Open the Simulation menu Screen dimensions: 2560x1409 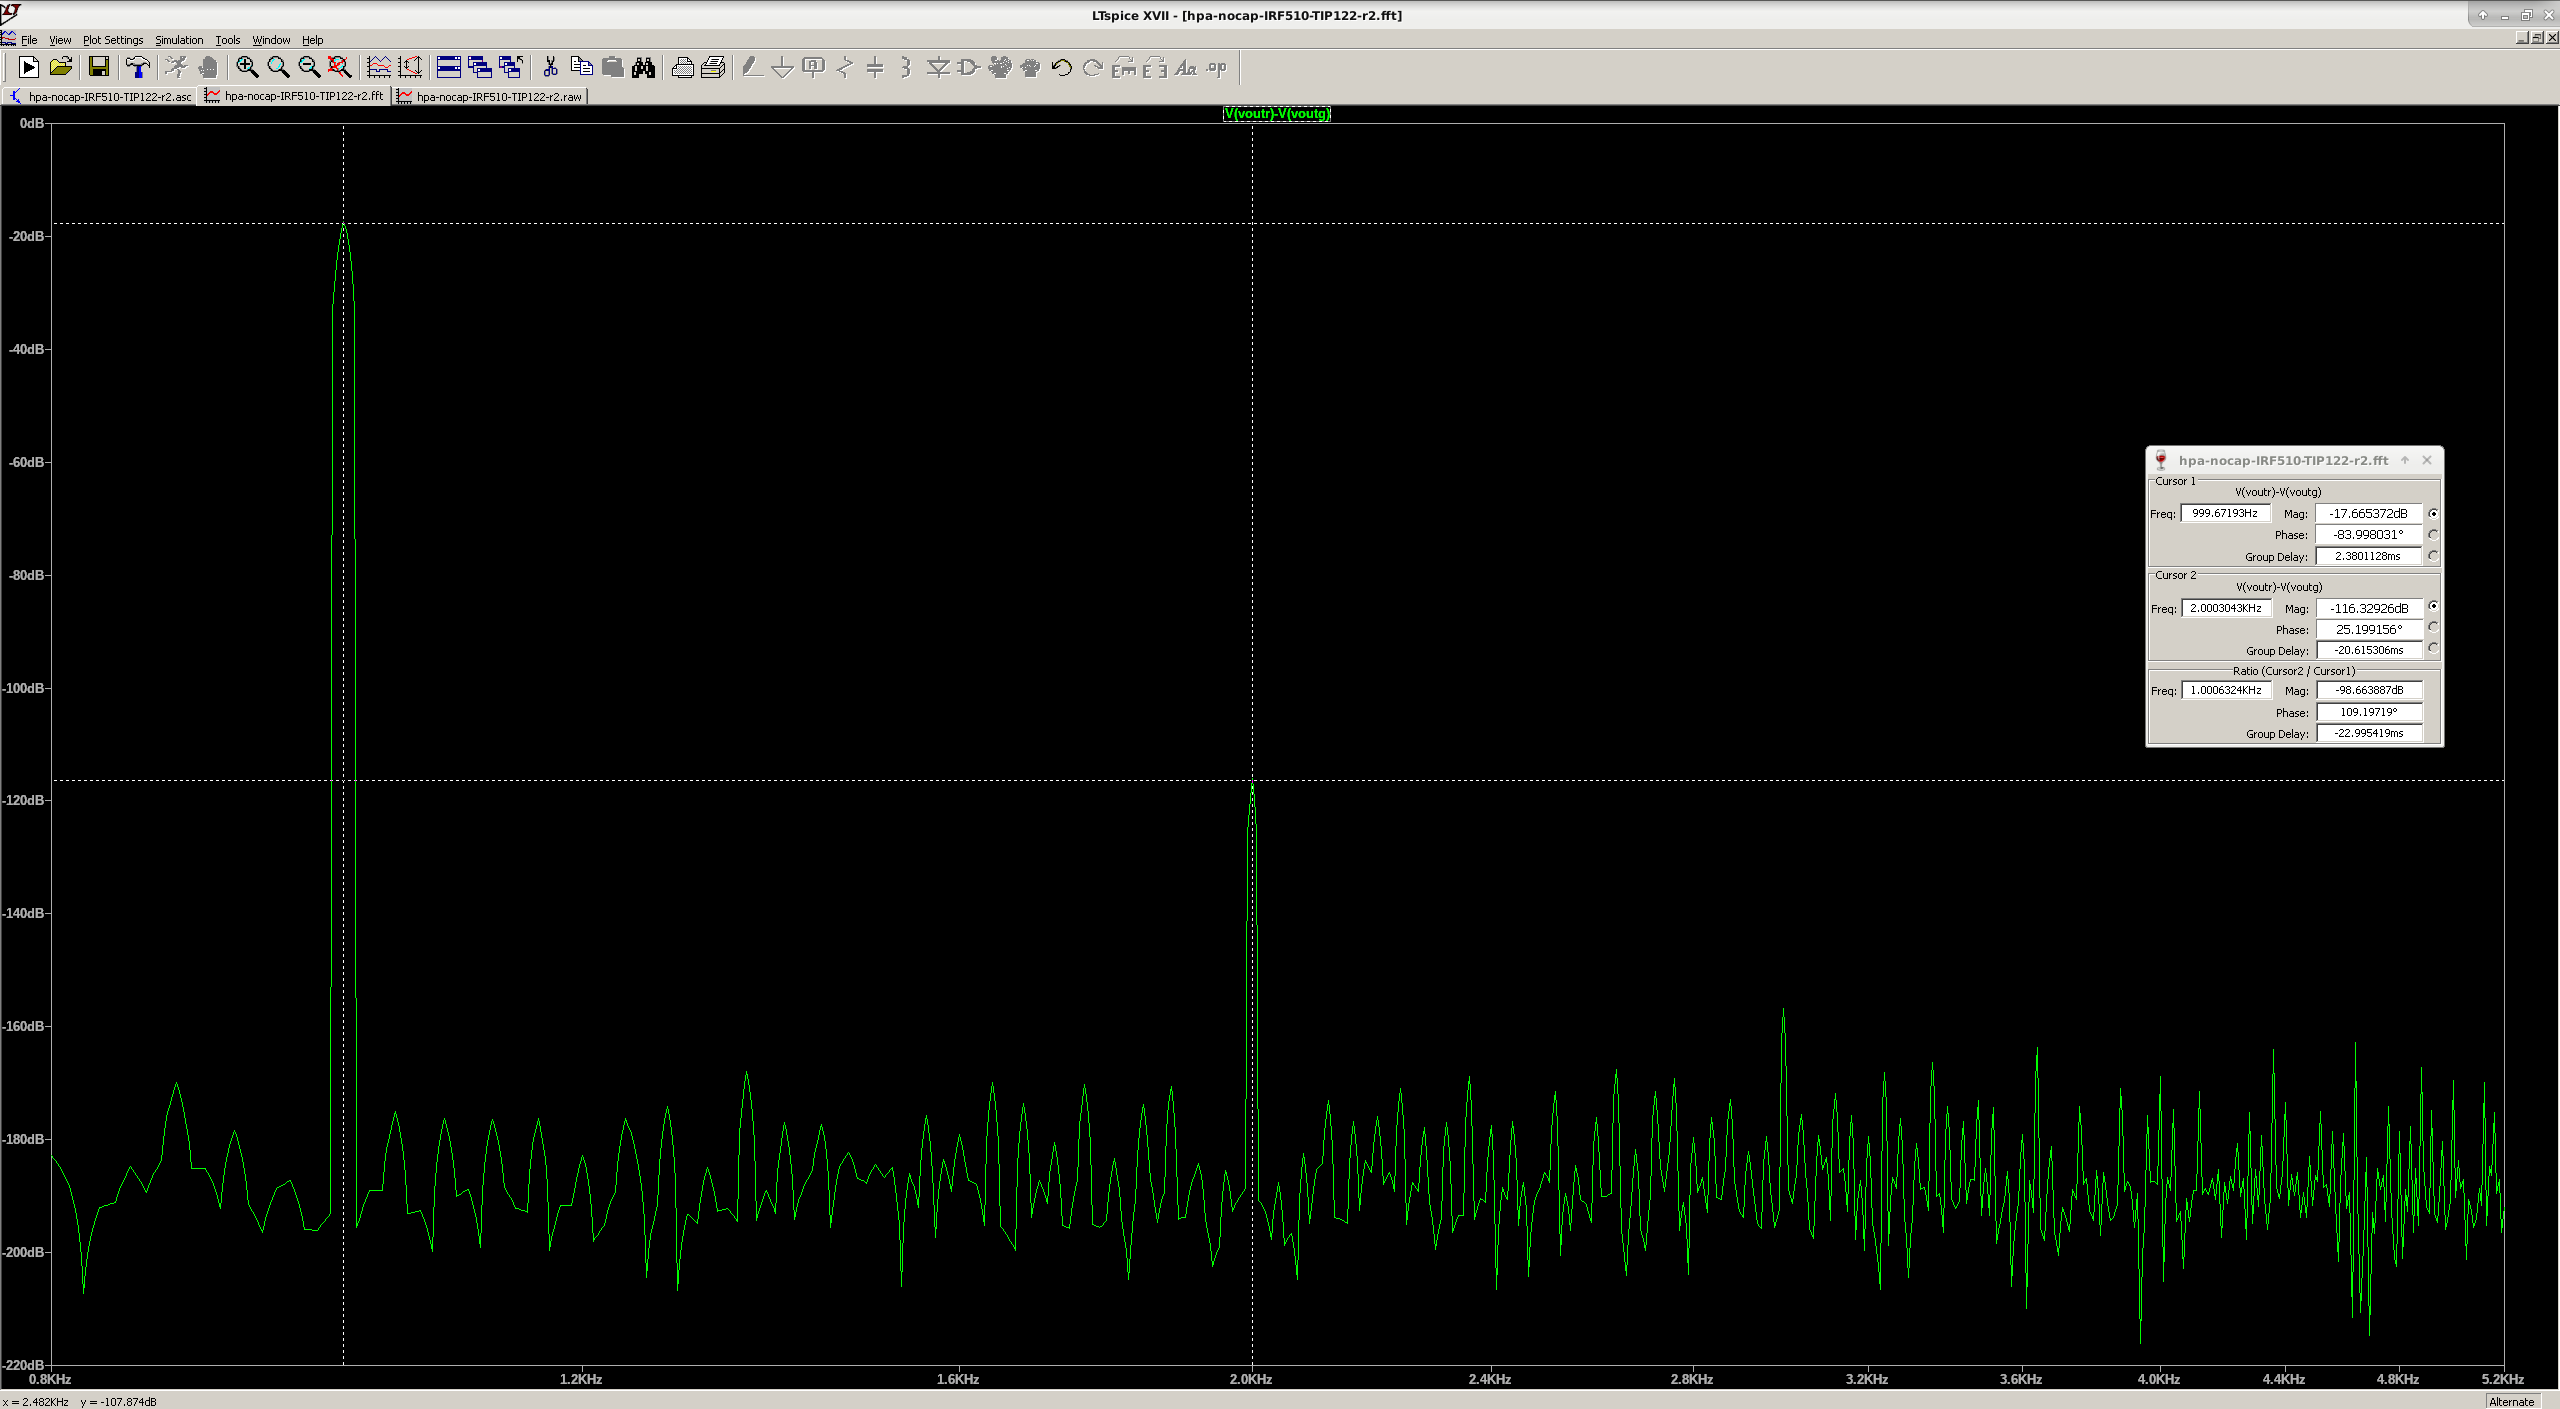click(179, 40)
